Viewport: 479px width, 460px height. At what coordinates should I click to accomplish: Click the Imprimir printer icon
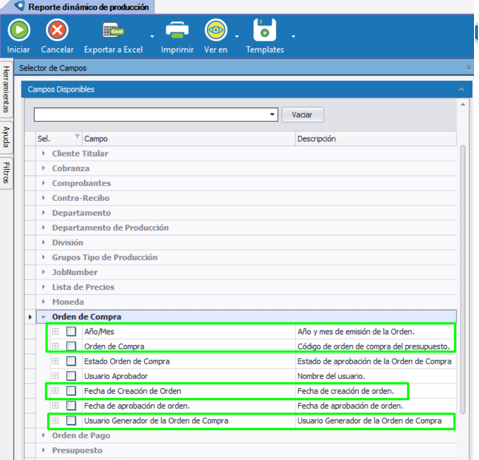pos(177,30)
